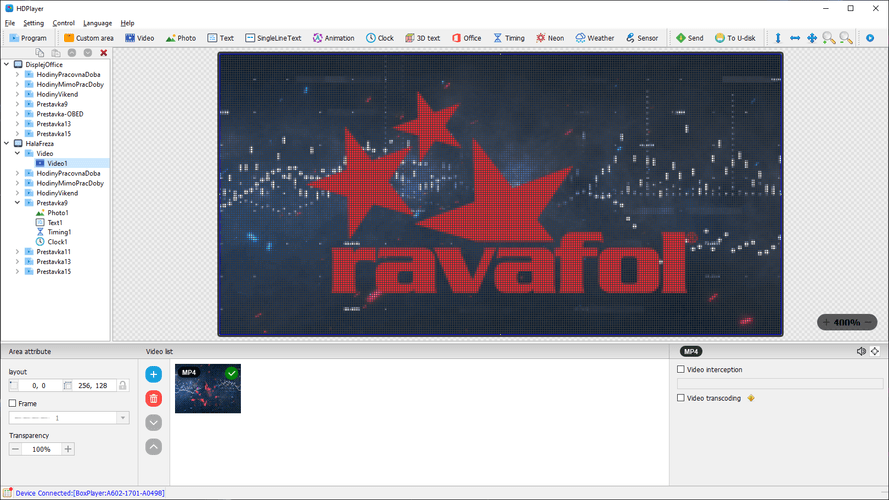Click the vertical stretch icon
This screenshot has height=500, width=889.
778,38
